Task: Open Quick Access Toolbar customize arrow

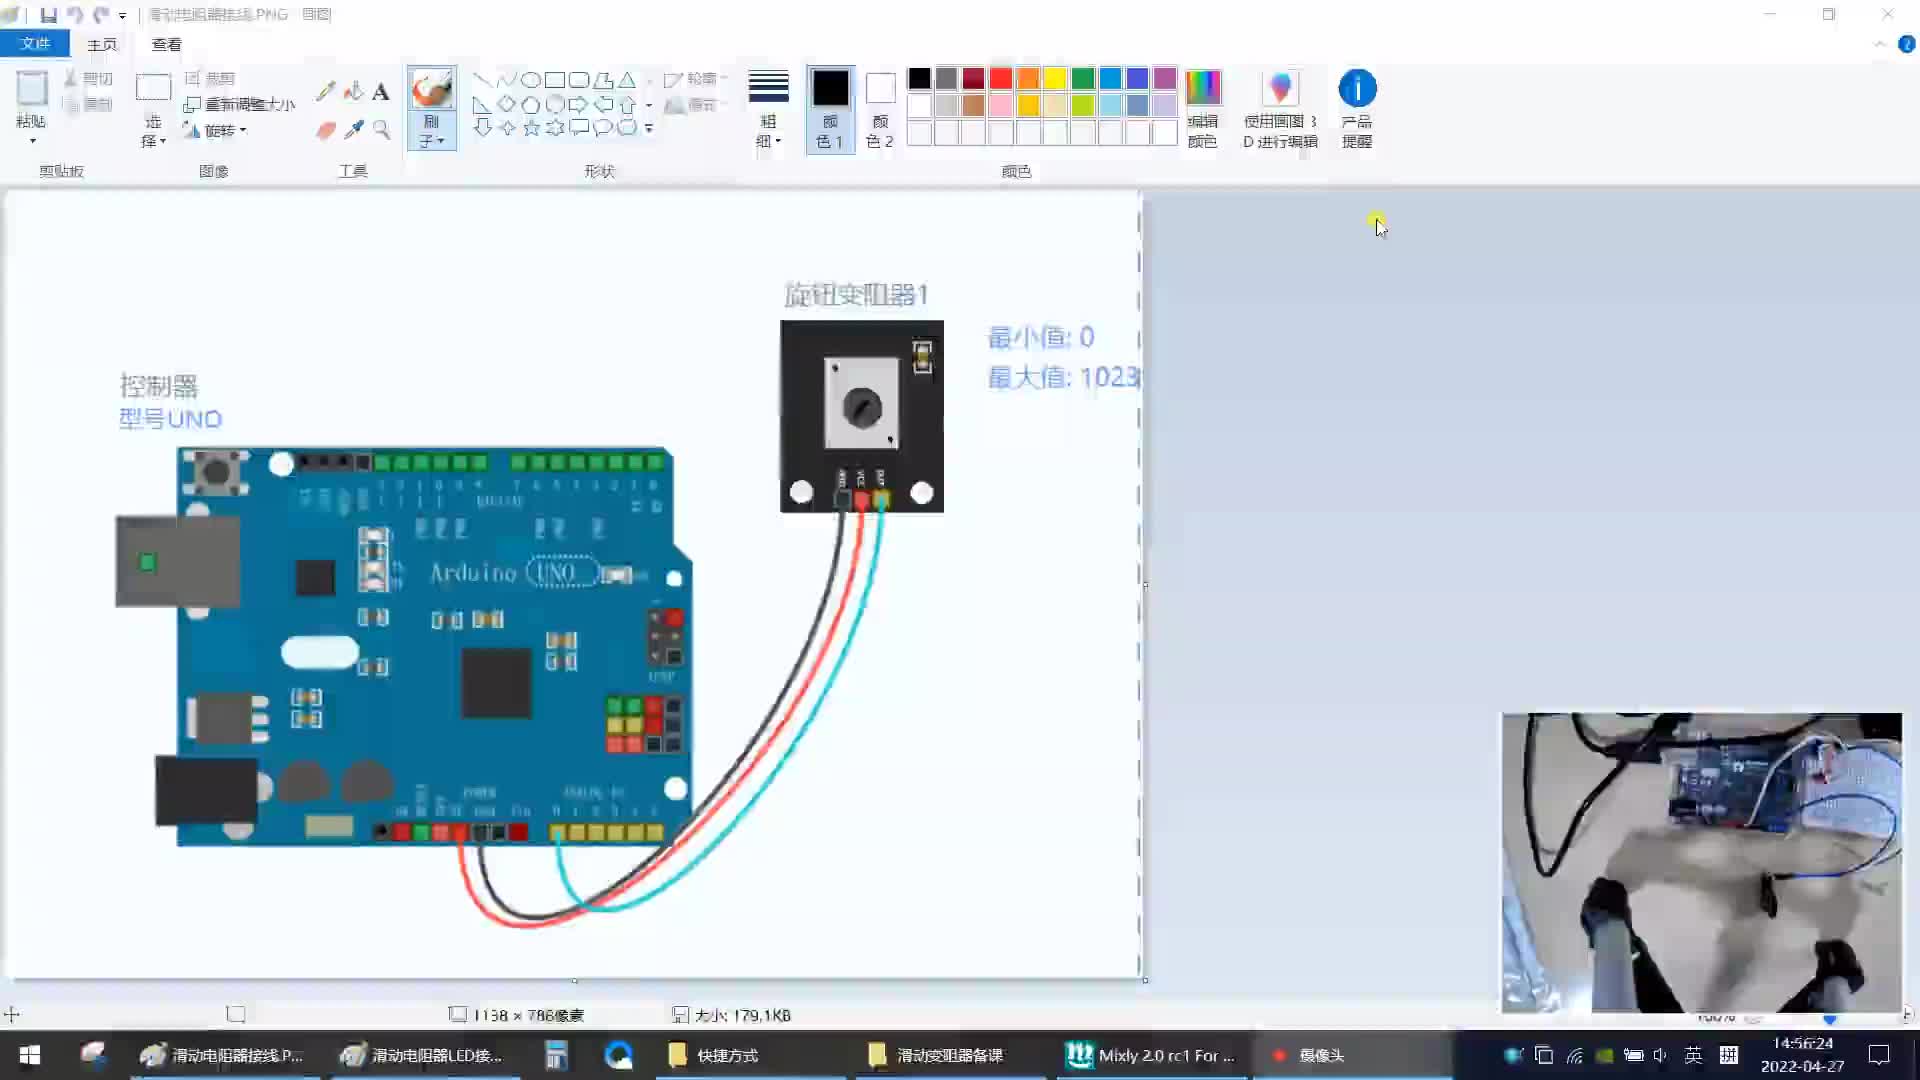Action: tap(122, 16)
